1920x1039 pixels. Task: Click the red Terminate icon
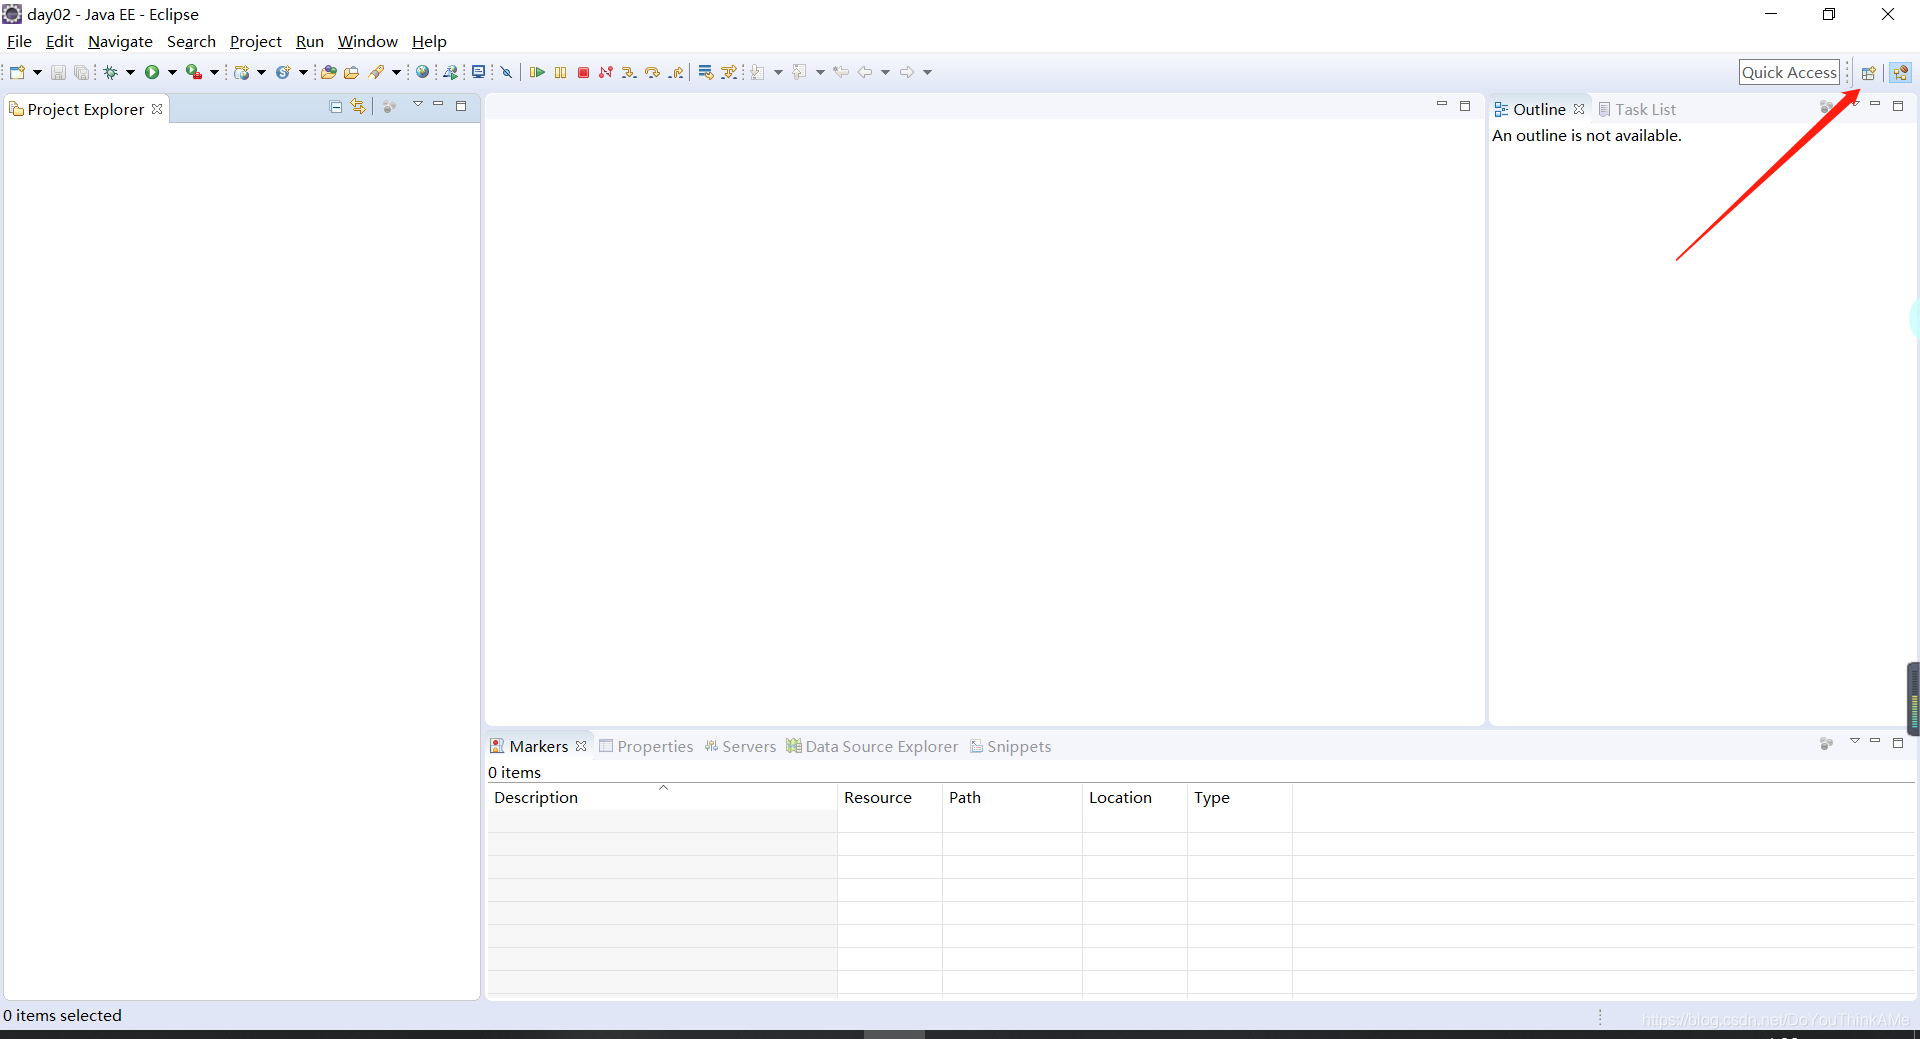pos(584,72)
